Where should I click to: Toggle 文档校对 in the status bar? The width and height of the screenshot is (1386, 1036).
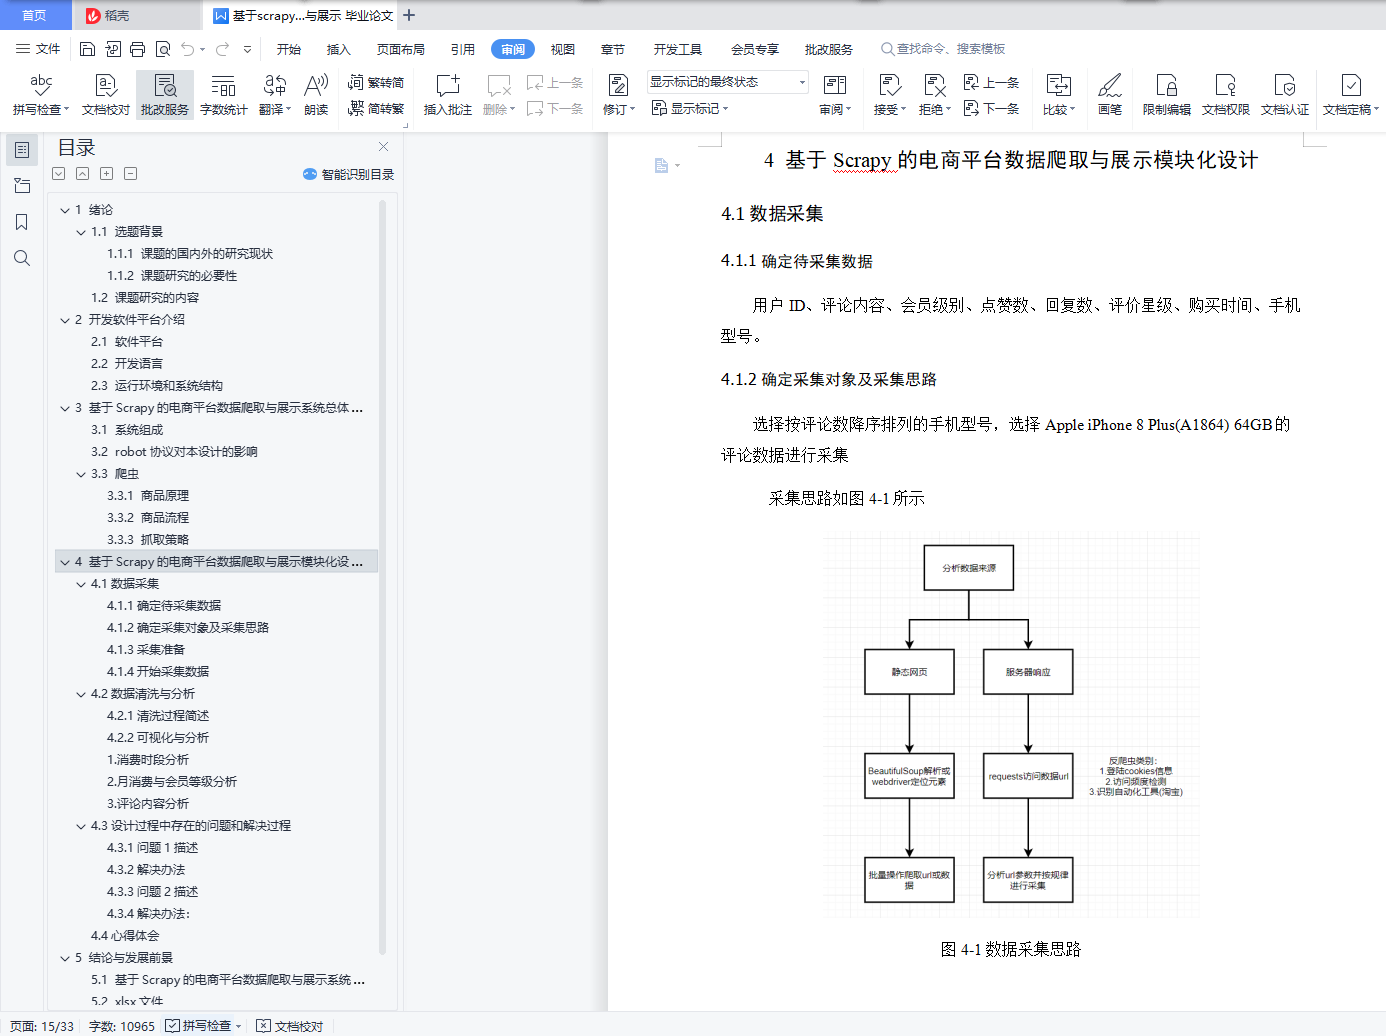[290, 1026]
